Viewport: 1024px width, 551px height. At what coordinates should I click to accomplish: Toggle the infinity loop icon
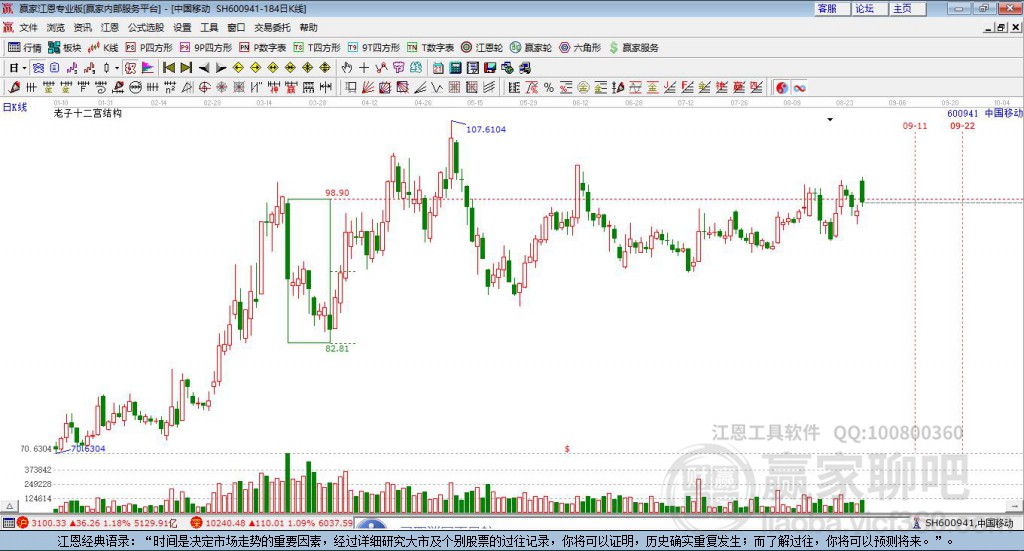click(x=800, y=87)
